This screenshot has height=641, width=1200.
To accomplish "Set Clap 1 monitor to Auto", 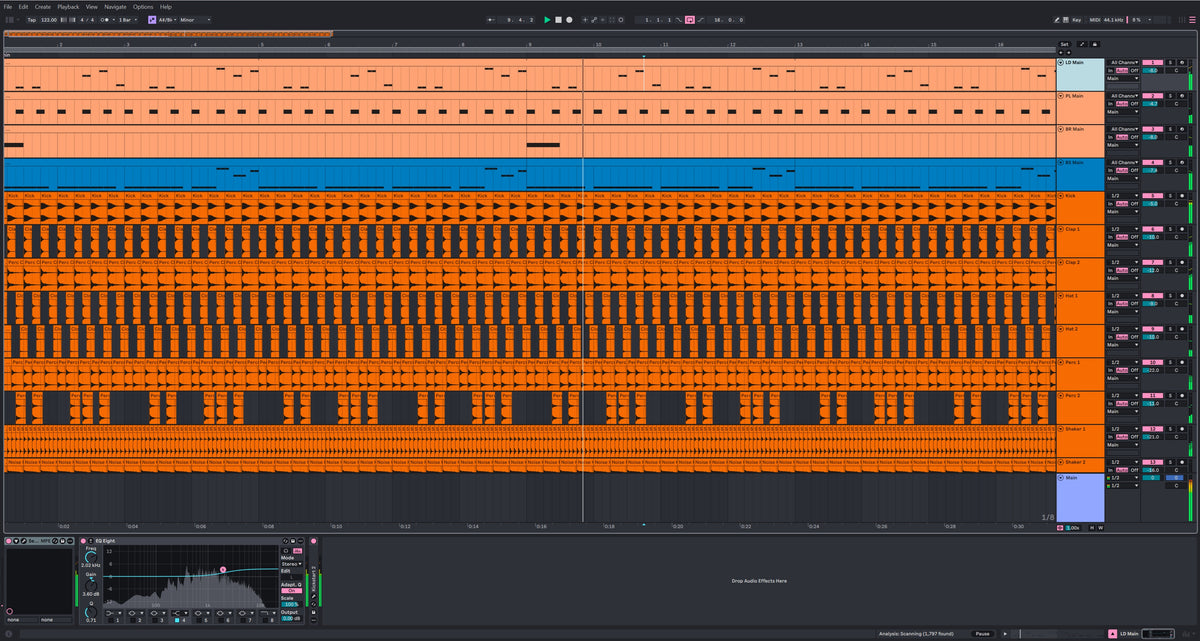I will point(1122,237).
